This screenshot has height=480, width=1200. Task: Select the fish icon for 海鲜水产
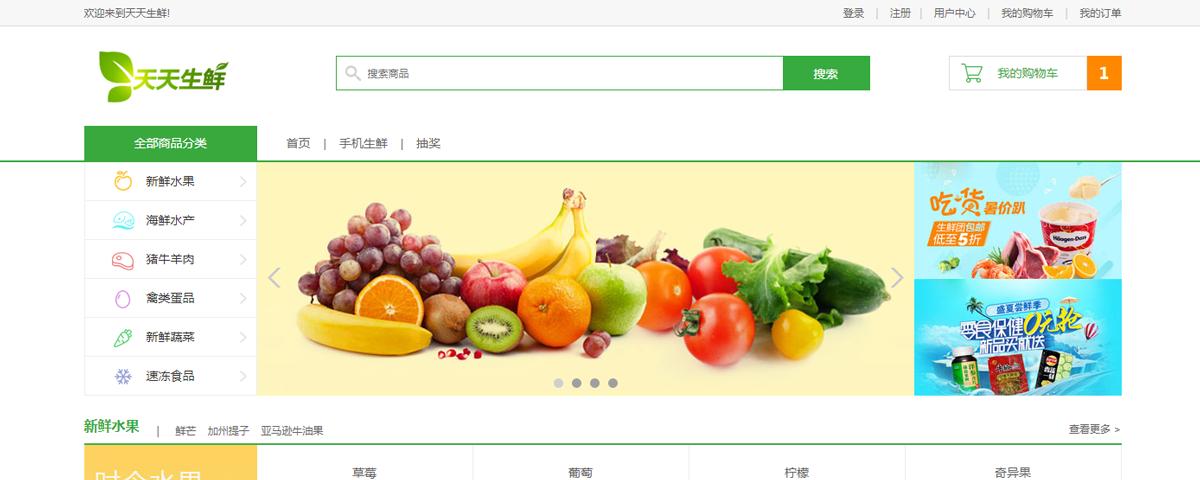(123, 220)
